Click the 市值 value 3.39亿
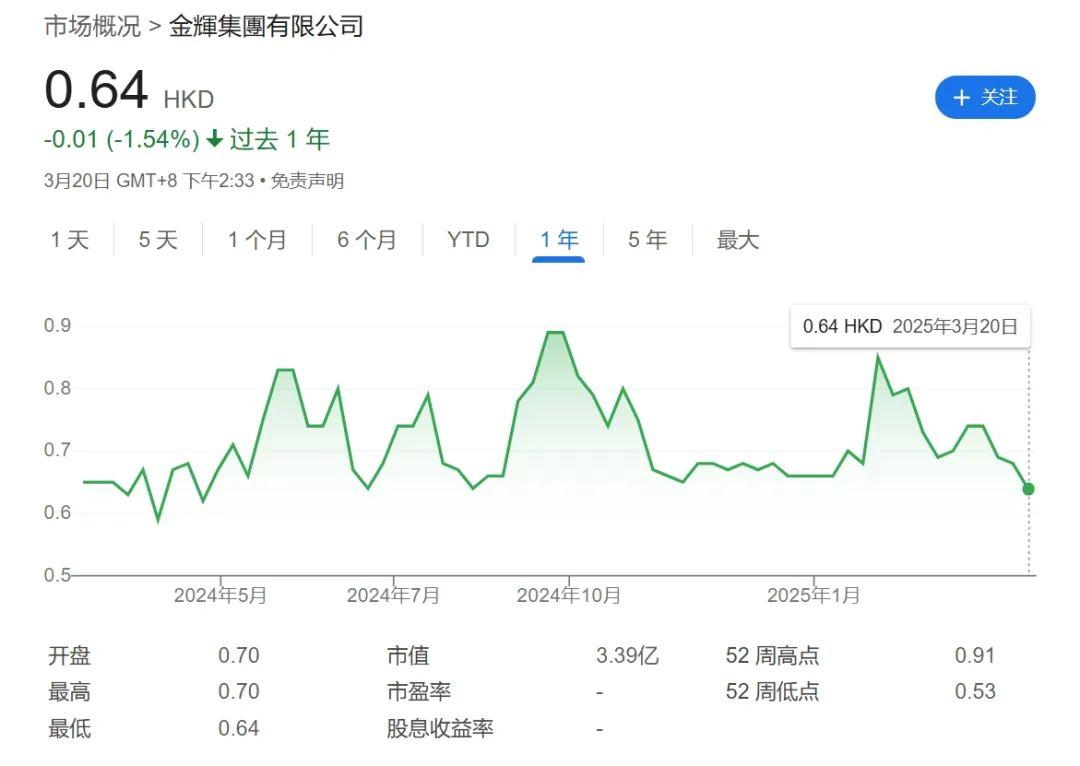Screen dimensions: 1080x766 pos(627,656)
